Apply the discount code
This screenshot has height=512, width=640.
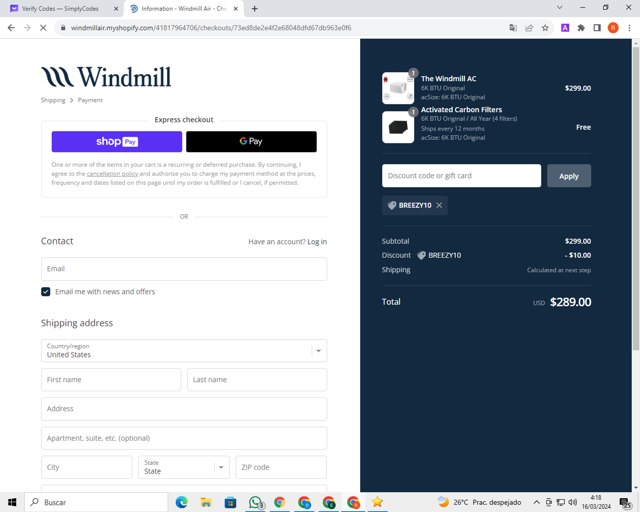coord(569,176)
